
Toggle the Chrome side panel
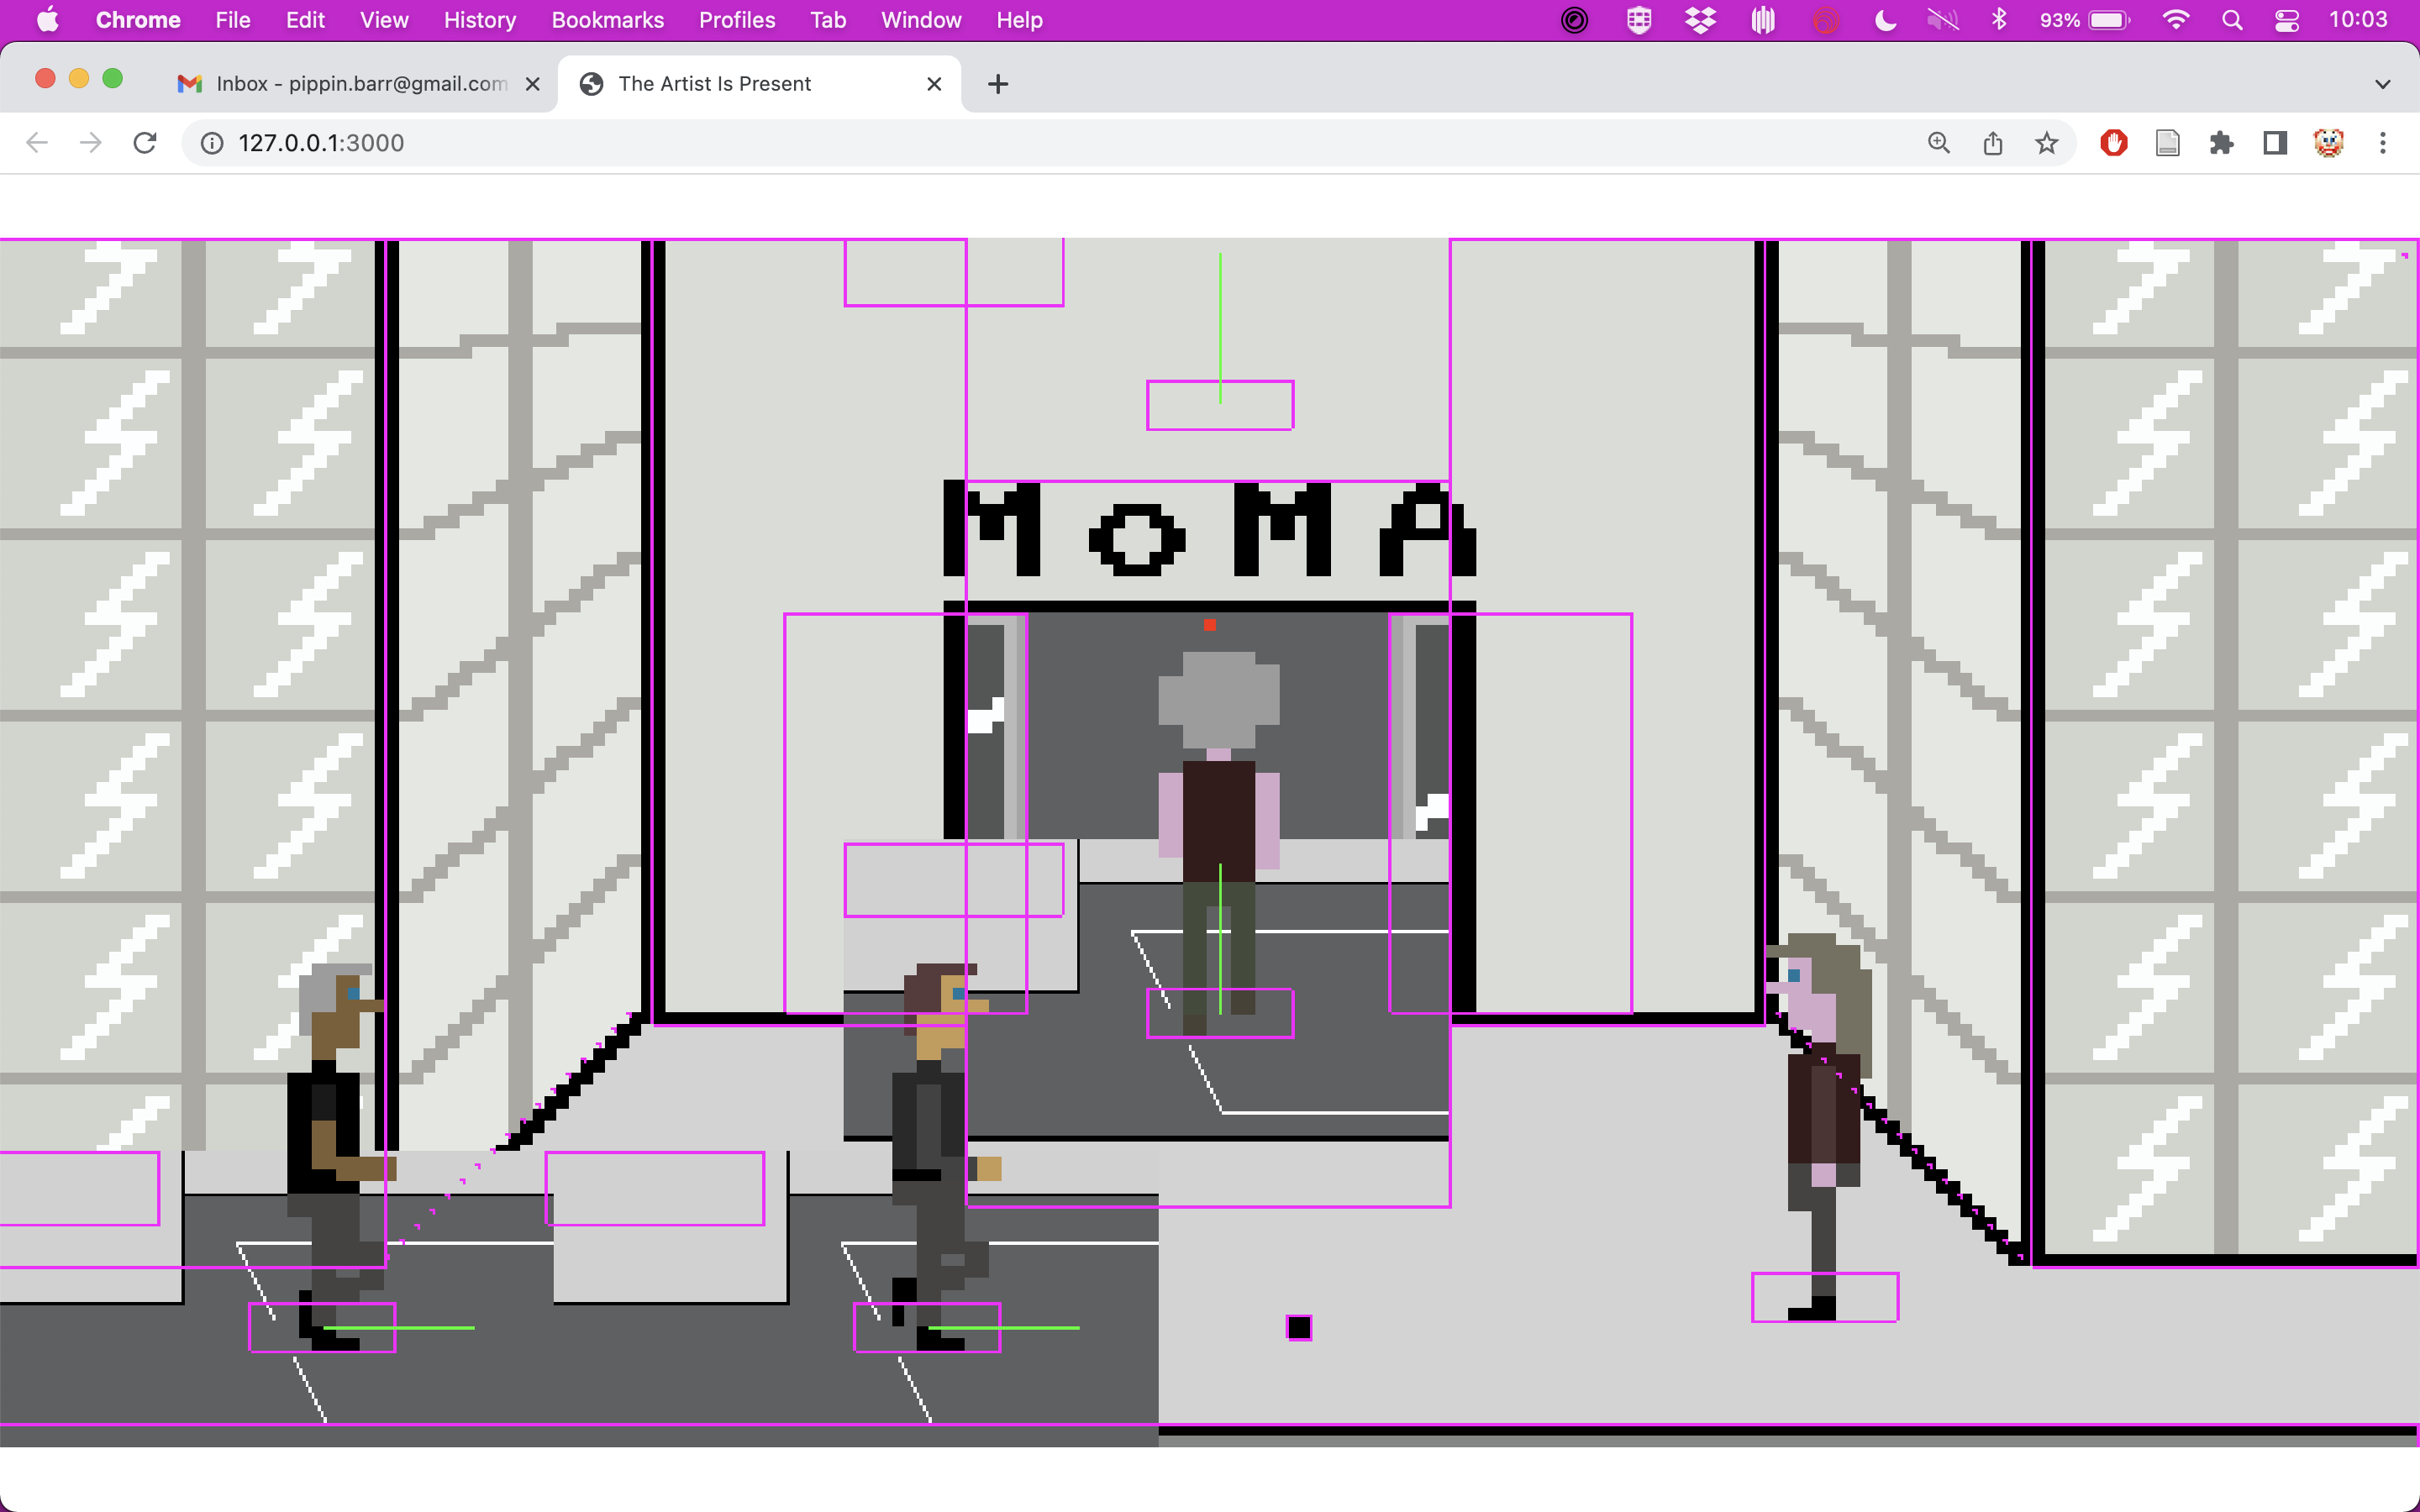pos(2276,143)
